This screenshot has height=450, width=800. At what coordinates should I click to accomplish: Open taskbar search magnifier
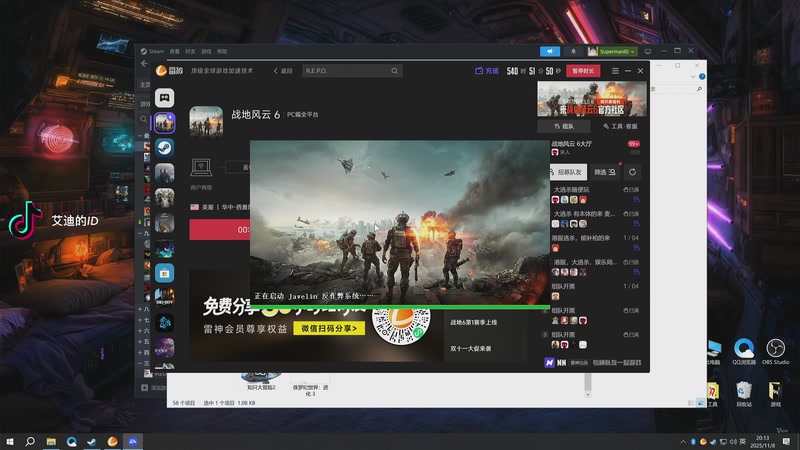coord(30,441)
